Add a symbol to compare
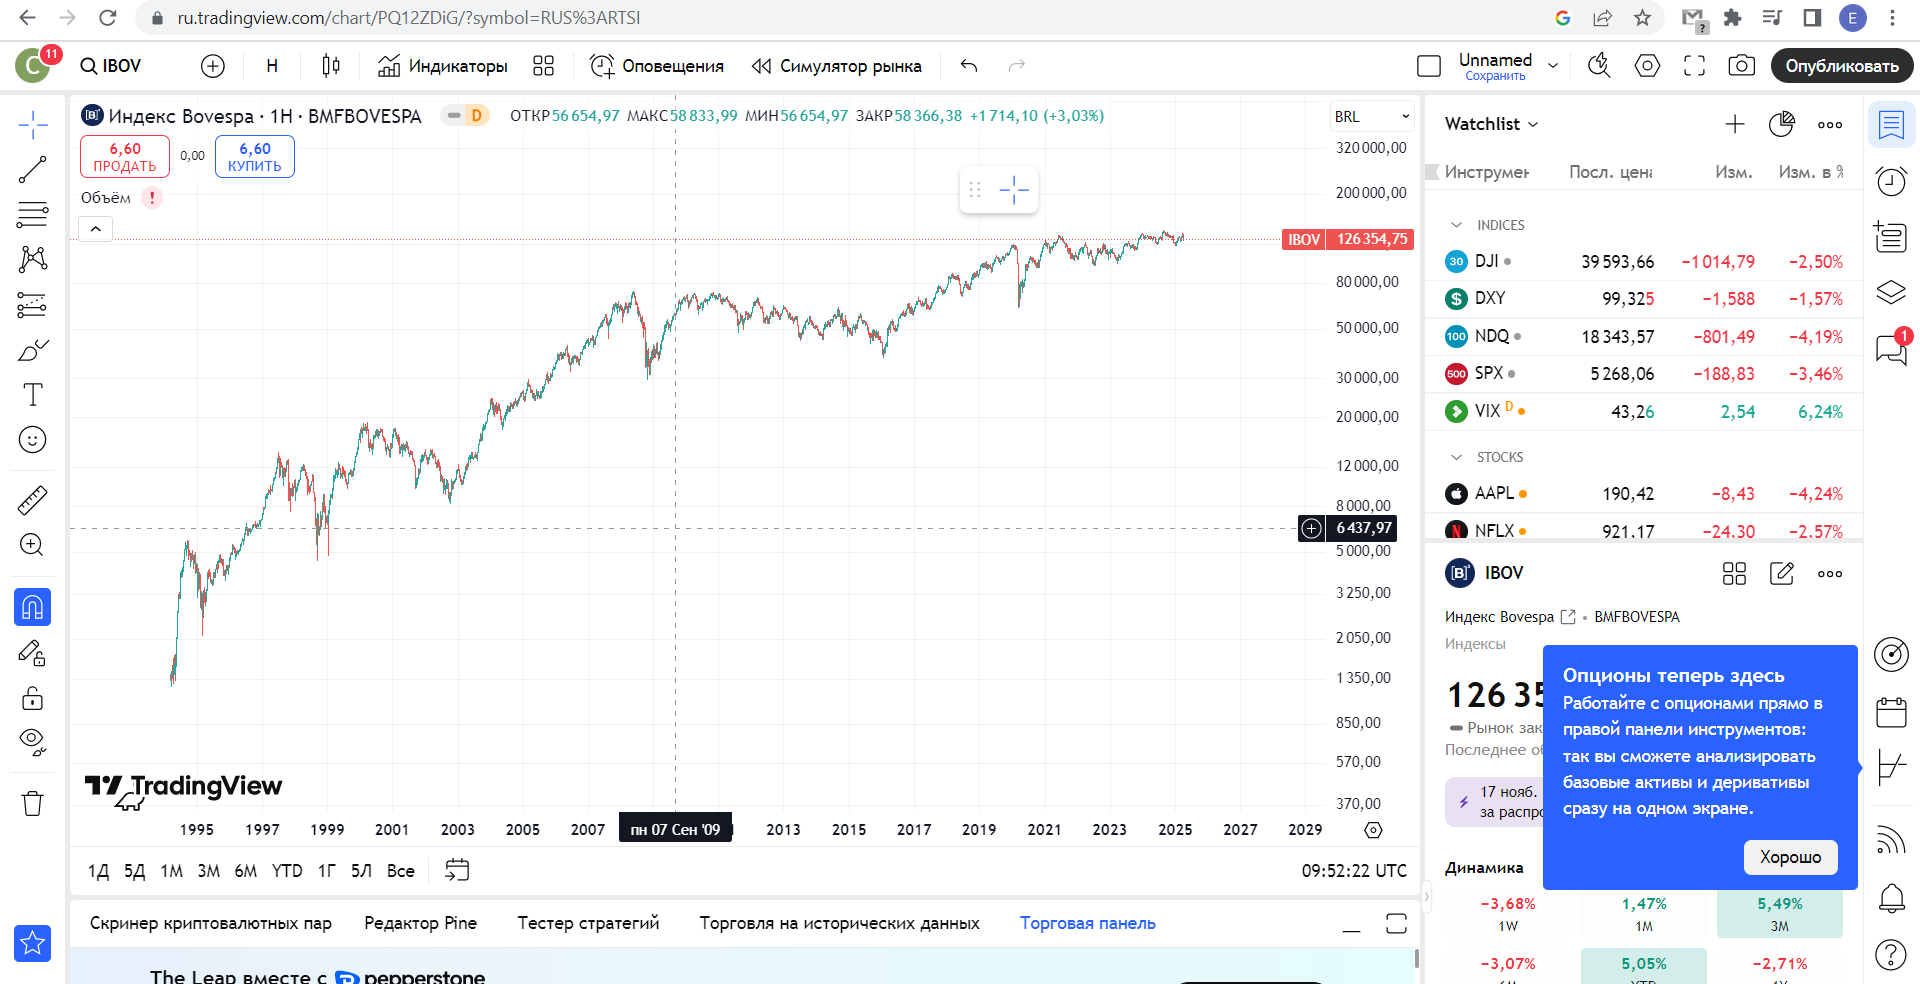The image size is (1920, 984). click(x=213, y=66)
